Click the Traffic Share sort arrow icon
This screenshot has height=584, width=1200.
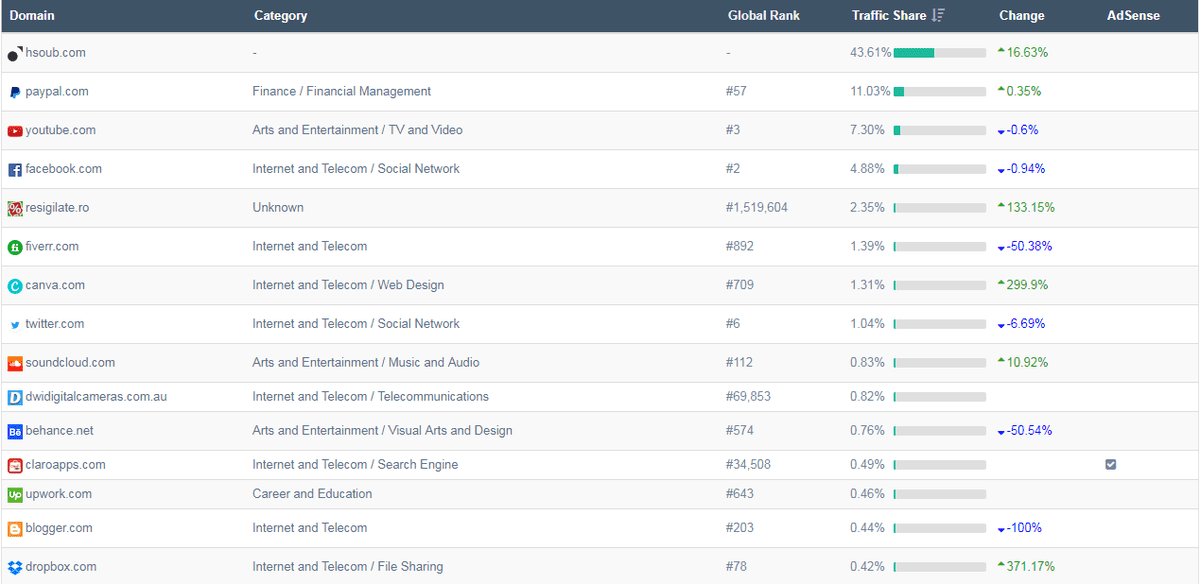point(938,15)
